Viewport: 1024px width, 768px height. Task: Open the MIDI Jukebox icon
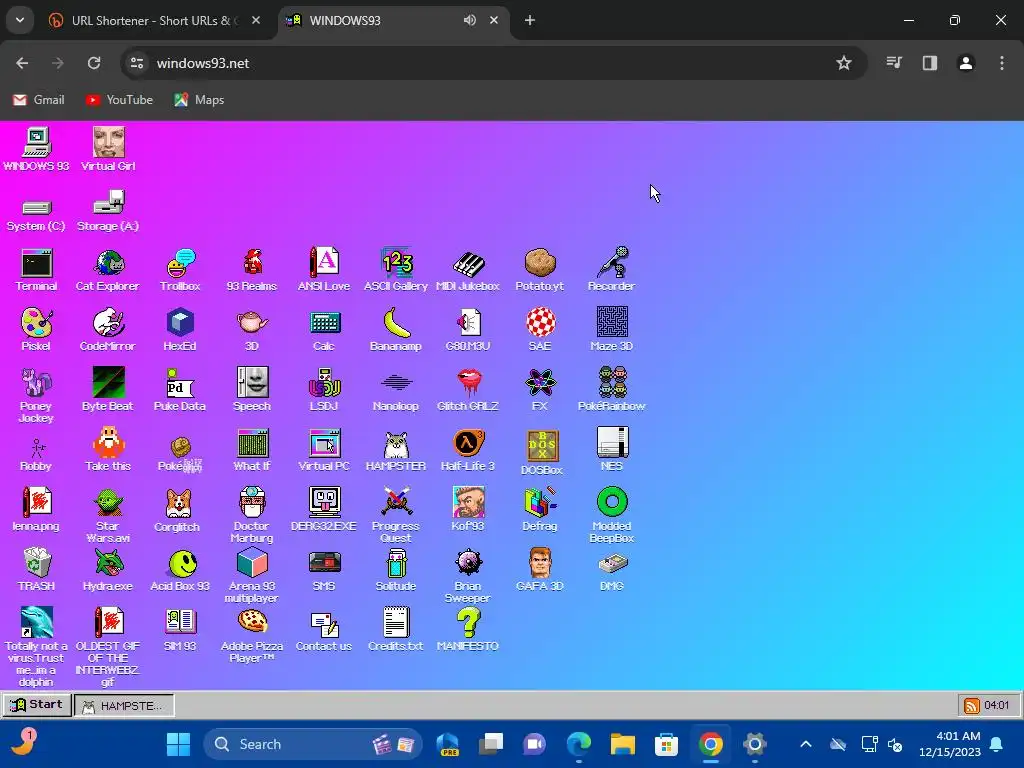(468, 270)
